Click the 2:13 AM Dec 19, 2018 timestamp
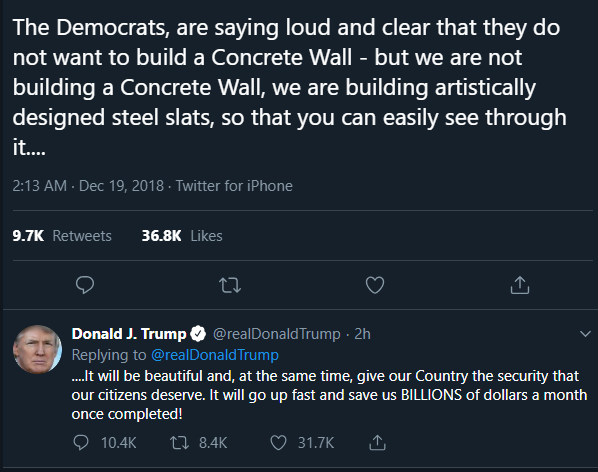 point(88,186)
